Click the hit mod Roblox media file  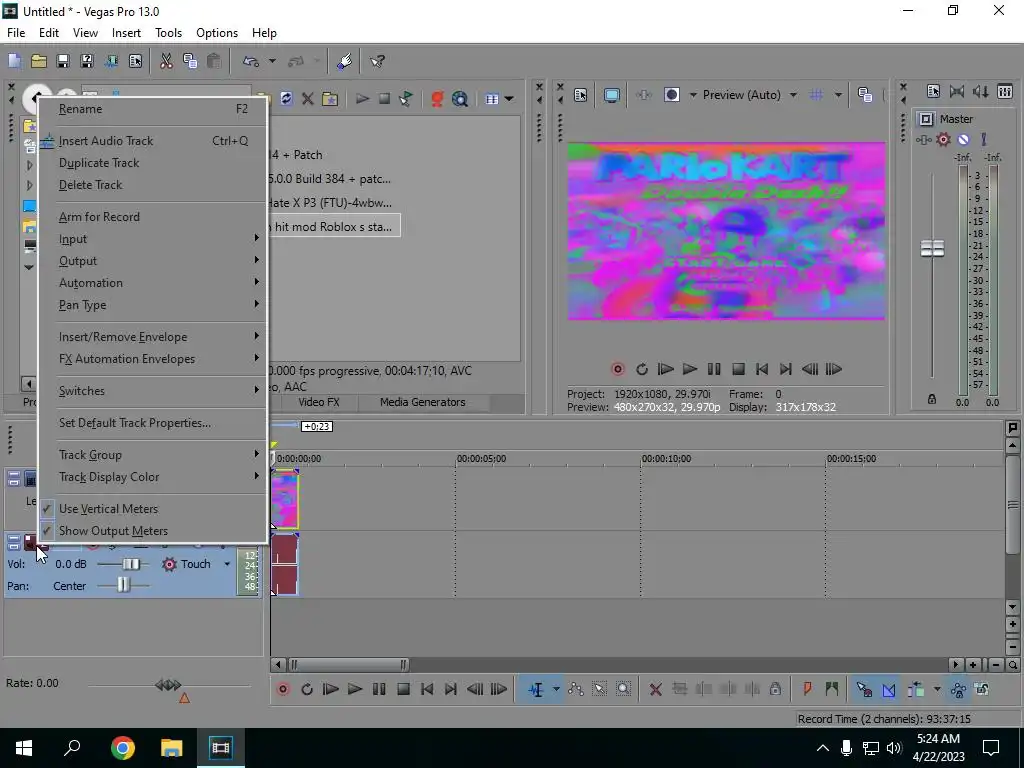pos(334,227)
